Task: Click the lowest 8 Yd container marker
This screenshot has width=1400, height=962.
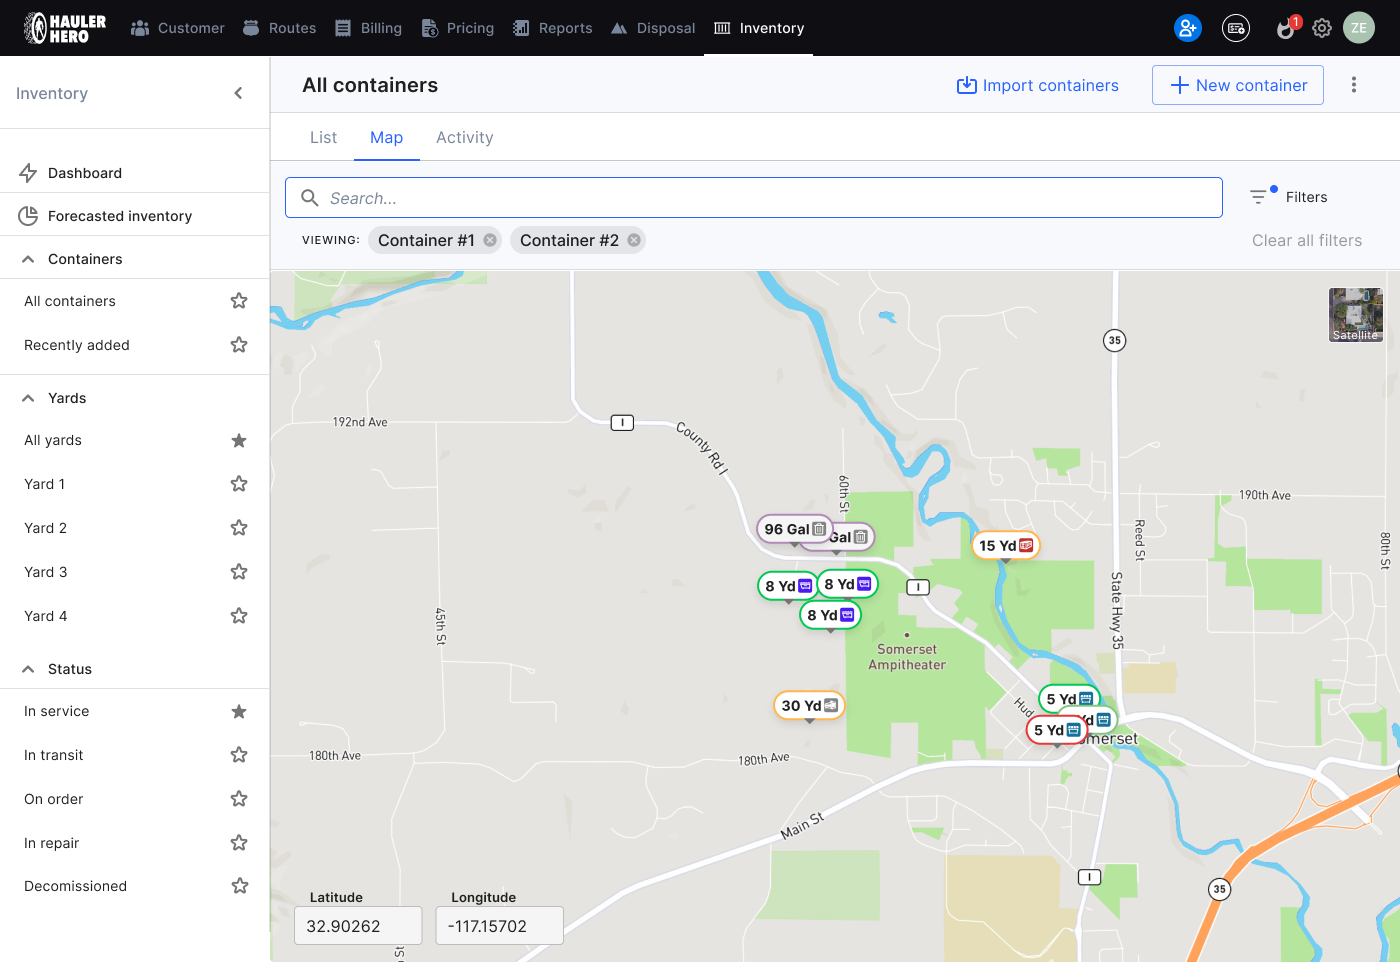Action: pyautogui.click(x=830, y=615)
